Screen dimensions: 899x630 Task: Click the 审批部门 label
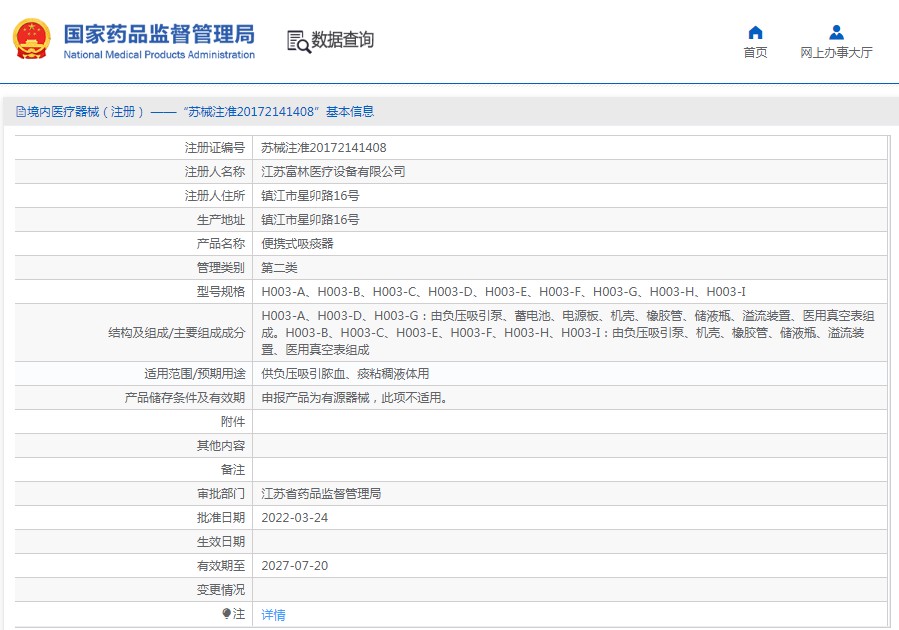221,494
